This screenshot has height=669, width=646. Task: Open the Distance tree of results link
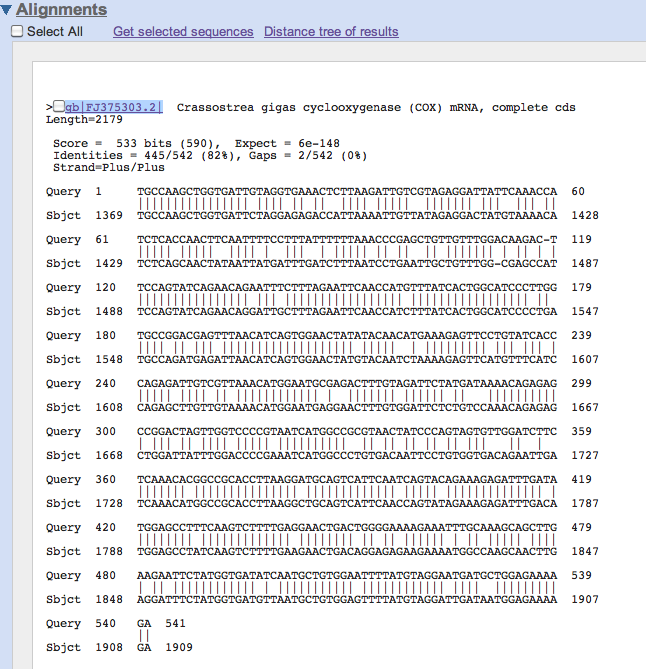pyautogui.click(x=331, y=32)
